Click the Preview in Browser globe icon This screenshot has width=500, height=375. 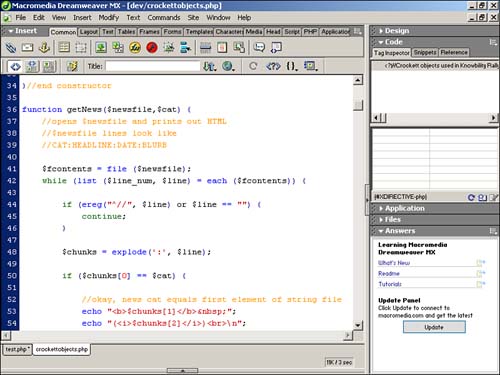(228, 66)
